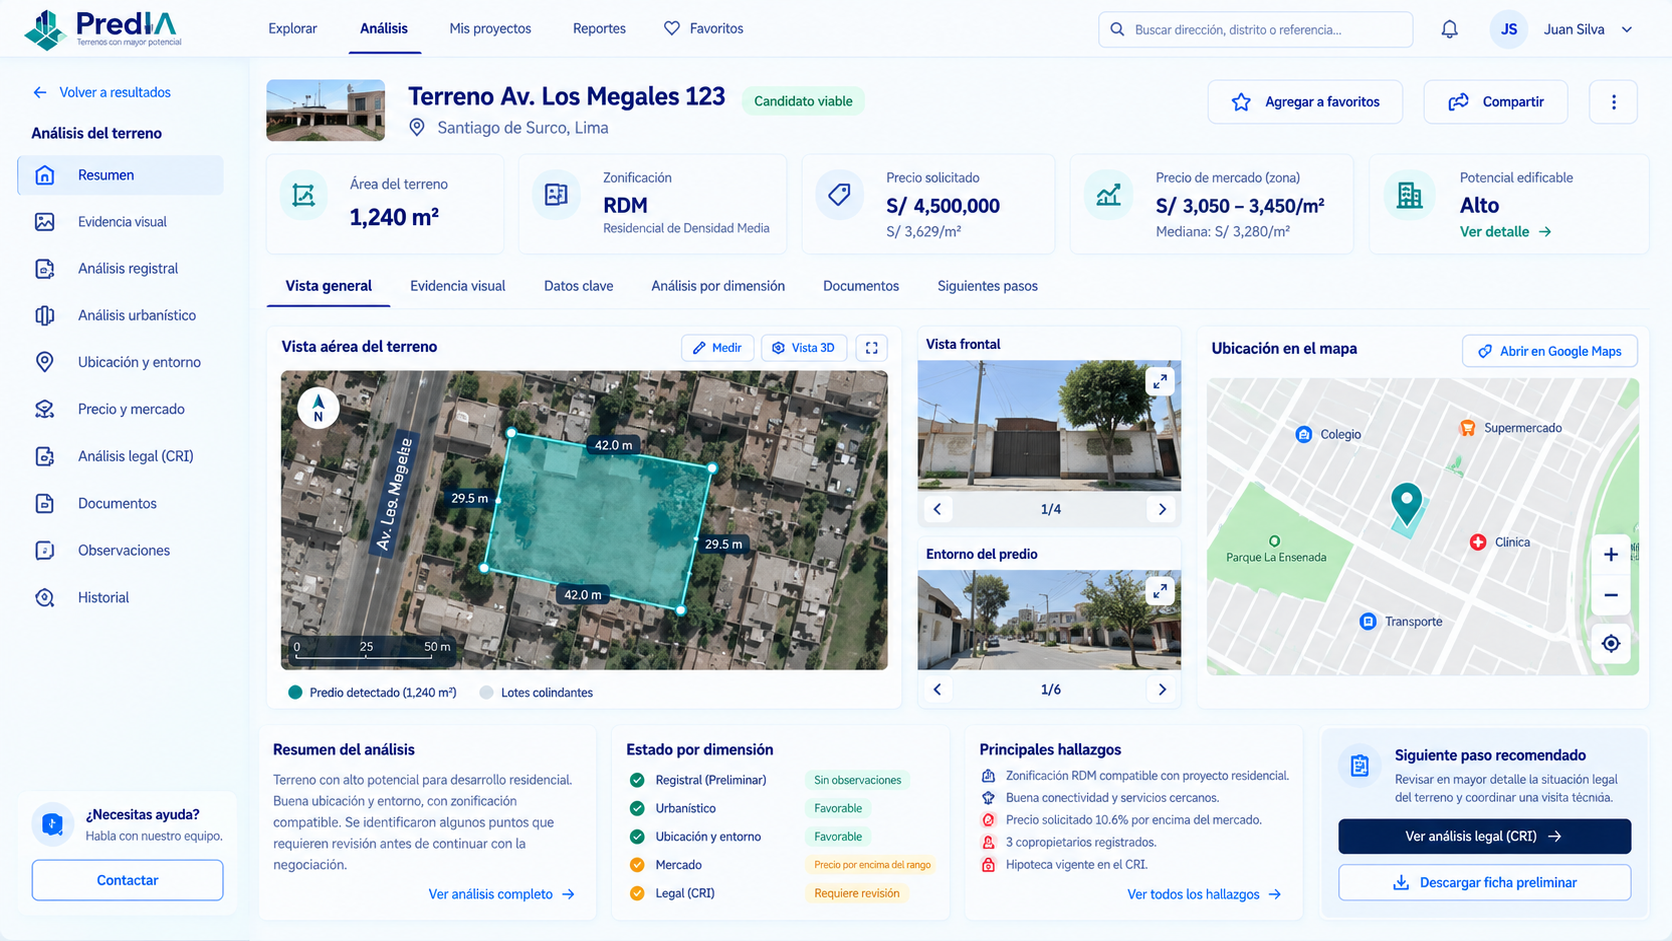The width and height of the screenshot is (1672, 941).
Task: Click the north compass on aerial view
Action: click(x=318, y=407)
